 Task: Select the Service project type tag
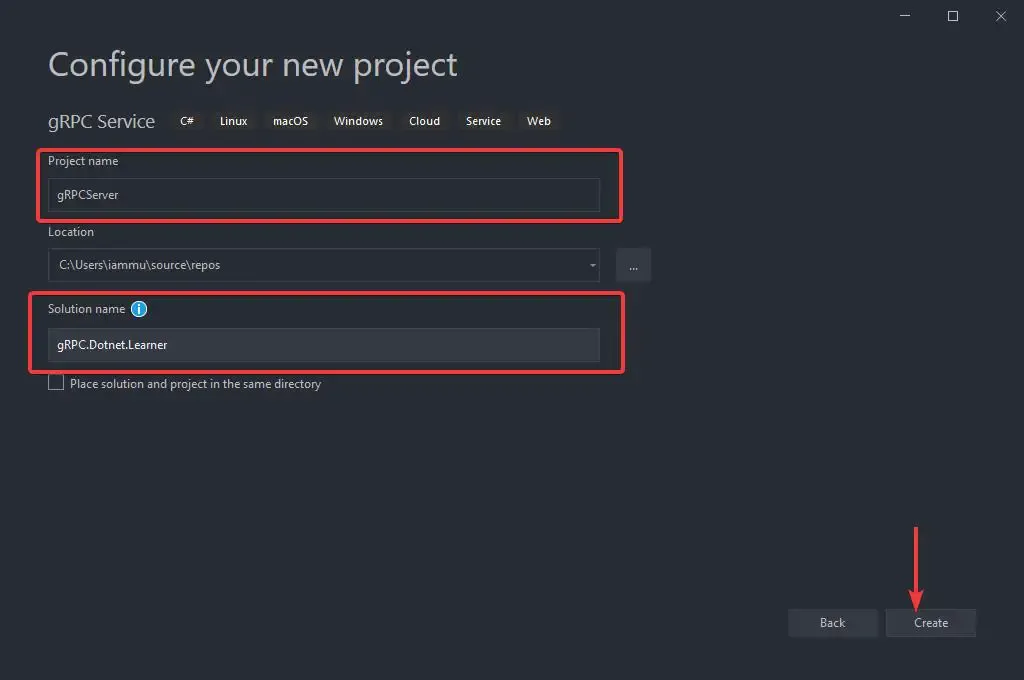(x=483, y=120)
